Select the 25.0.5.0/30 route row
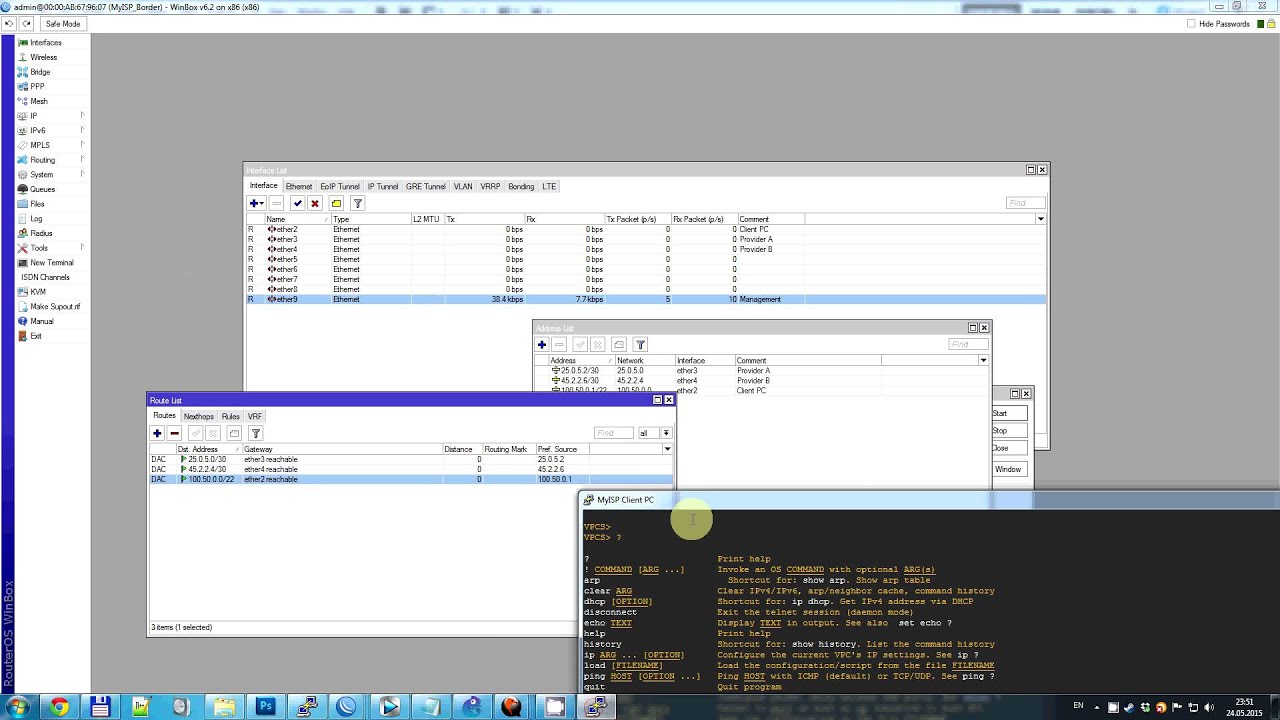 [x=410, y=459]
